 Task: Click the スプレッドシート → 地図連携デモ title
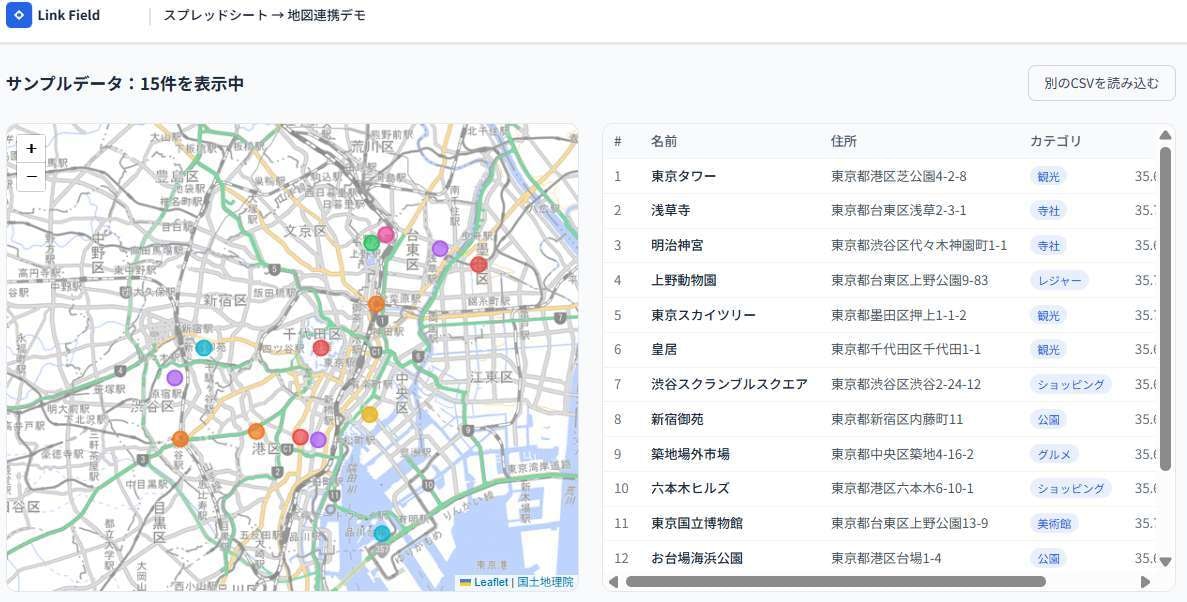tap(265, 15)
